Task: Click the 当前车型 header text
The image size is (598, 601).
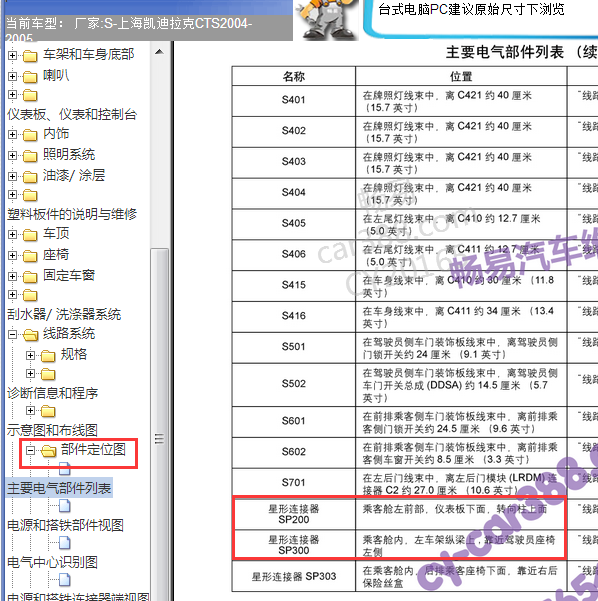Action: click(x=129, y=30)
